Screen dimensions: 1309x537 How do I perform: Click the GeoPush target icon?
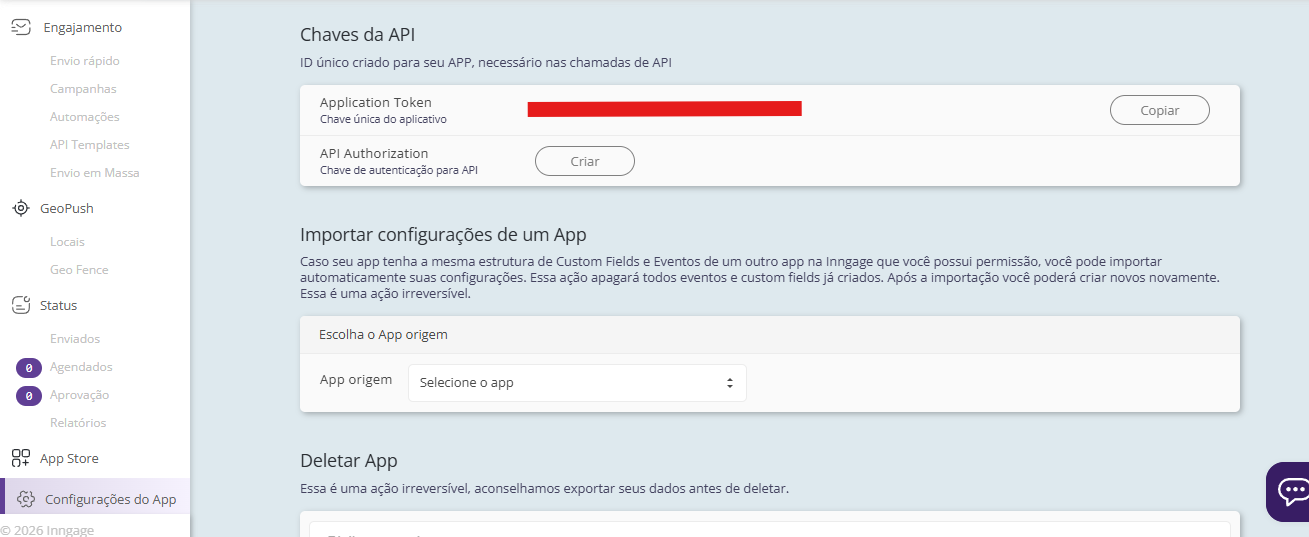pyautogui.click(x=21, y=208)
